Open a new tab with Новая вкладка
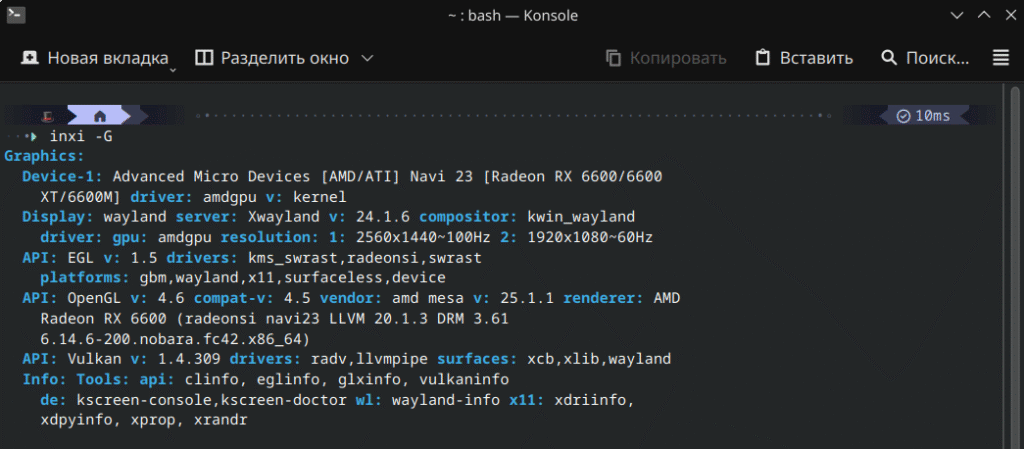 click(x=94, y=58)
